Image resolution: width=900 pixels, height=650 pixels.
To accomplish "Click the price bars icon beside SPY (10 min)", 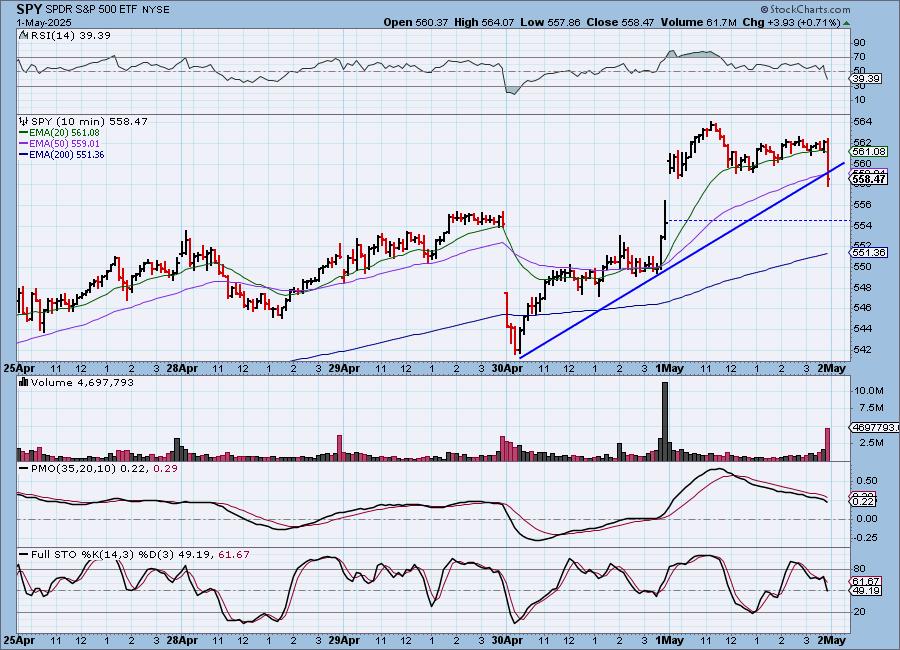I will coord(24,121).
